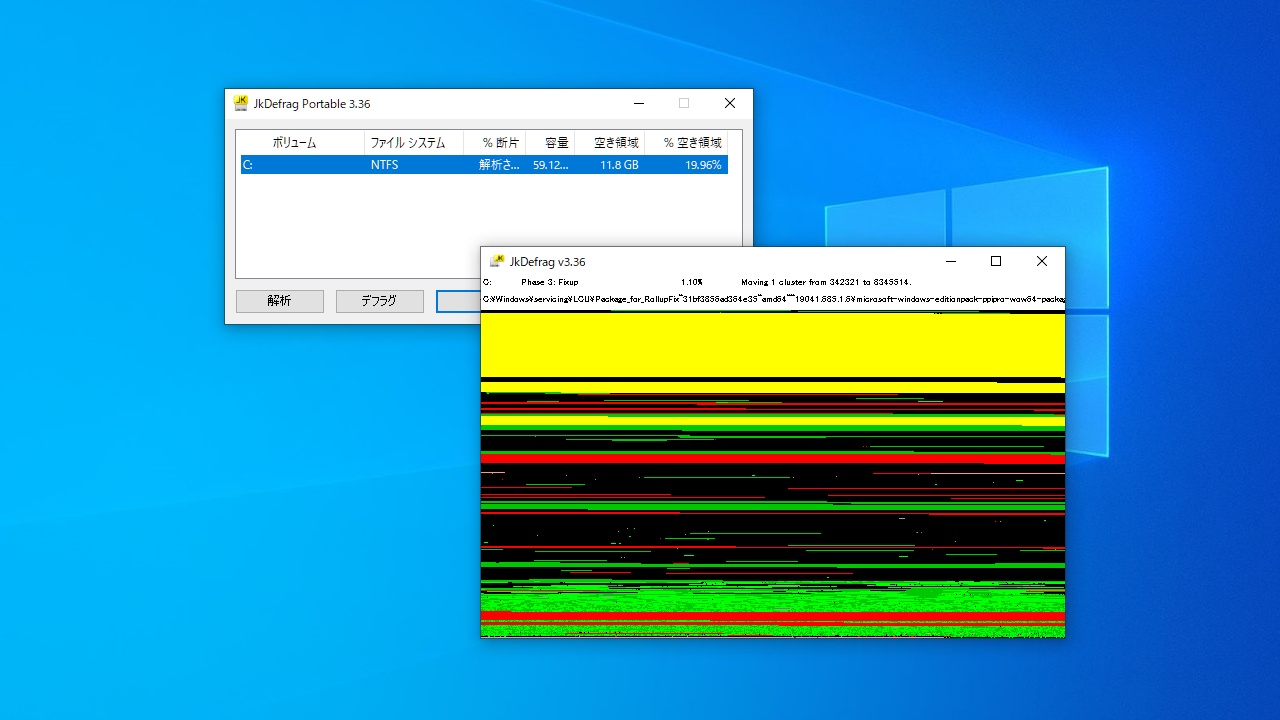This screenshot has width=1280, height=720.
Task: Click the Moving 1 cluster status message
Action: 826,282
